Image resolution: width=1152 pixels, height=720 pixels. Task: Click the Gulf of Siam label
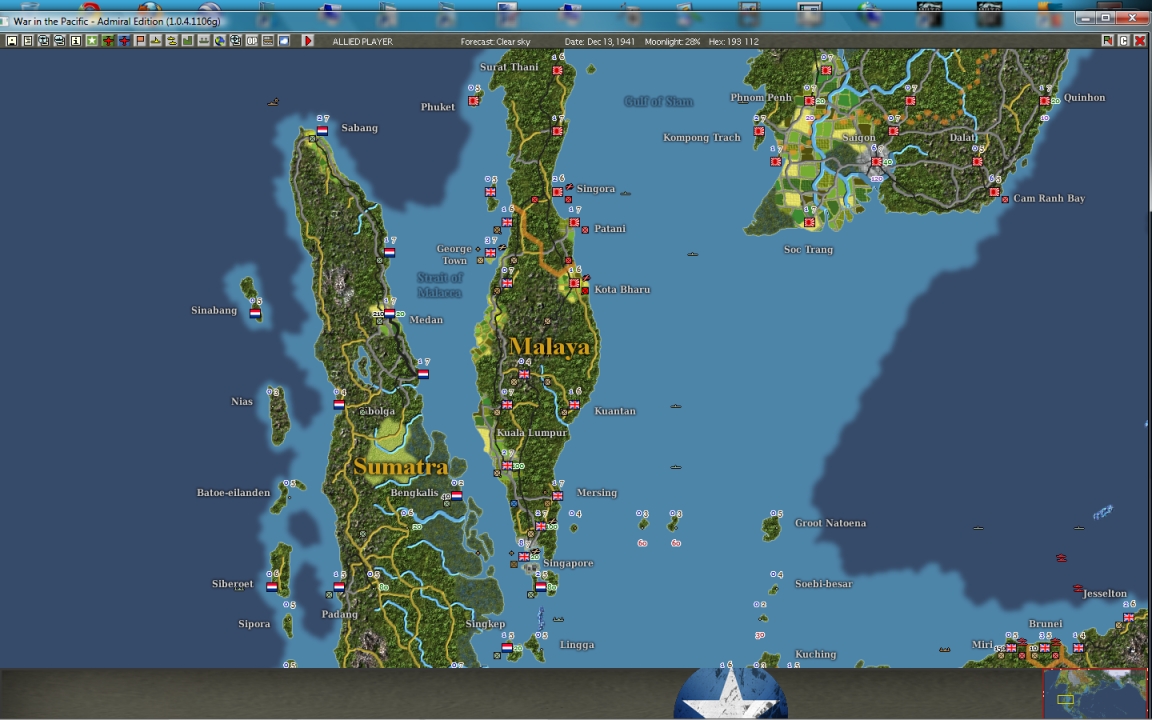point(658,101)
